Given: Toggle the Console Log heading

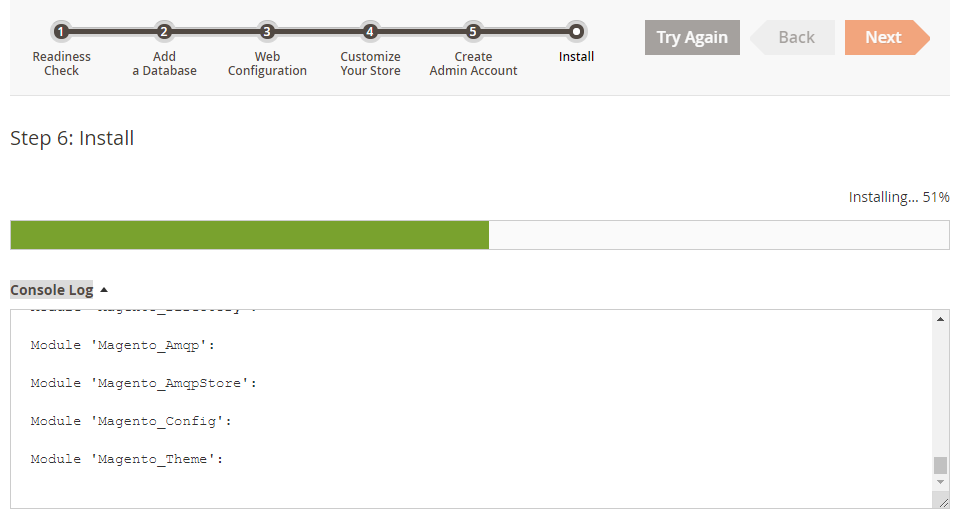Looking at the screenshot, I should (x=51, y=290).
